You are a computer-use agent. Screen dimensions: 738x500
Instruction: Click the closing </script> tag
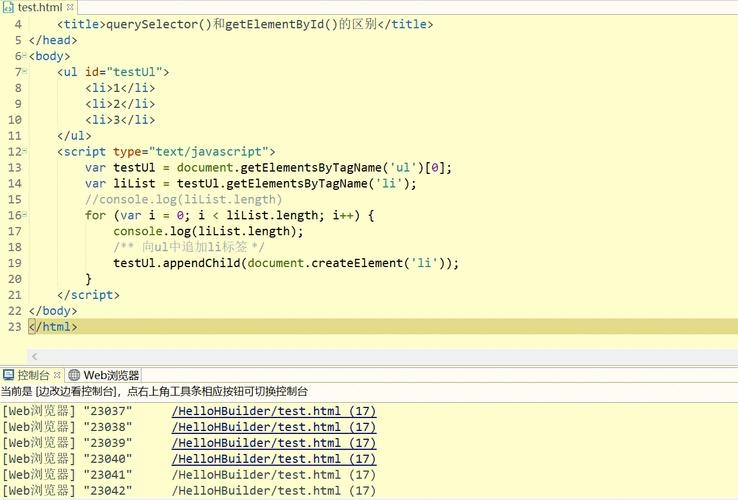coord(88,295)
